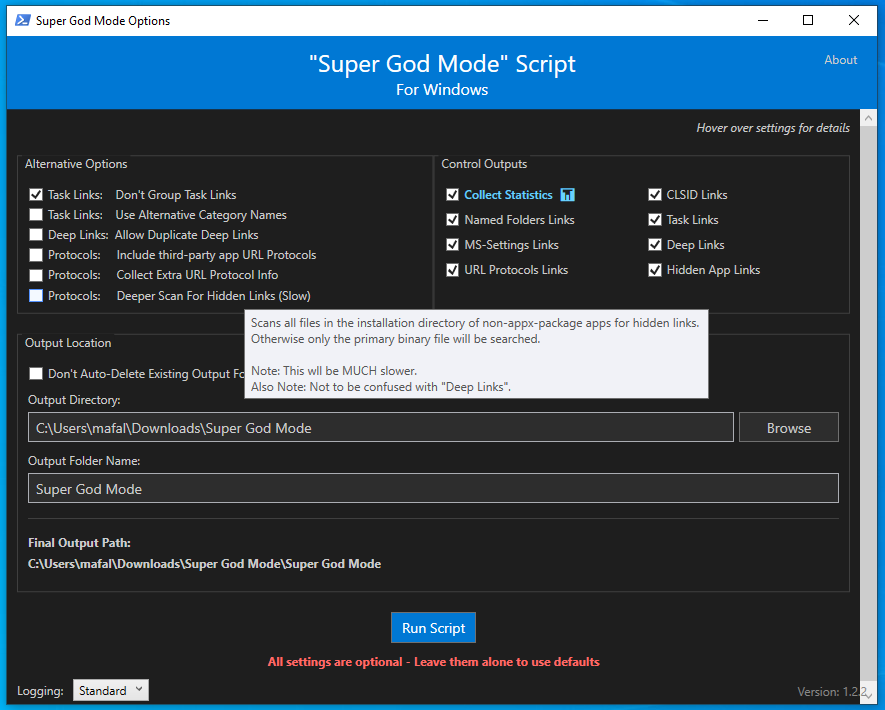Toggle the Collect Statistics checkbox
This screenshot has height=710, width=885.
point(452,195)
